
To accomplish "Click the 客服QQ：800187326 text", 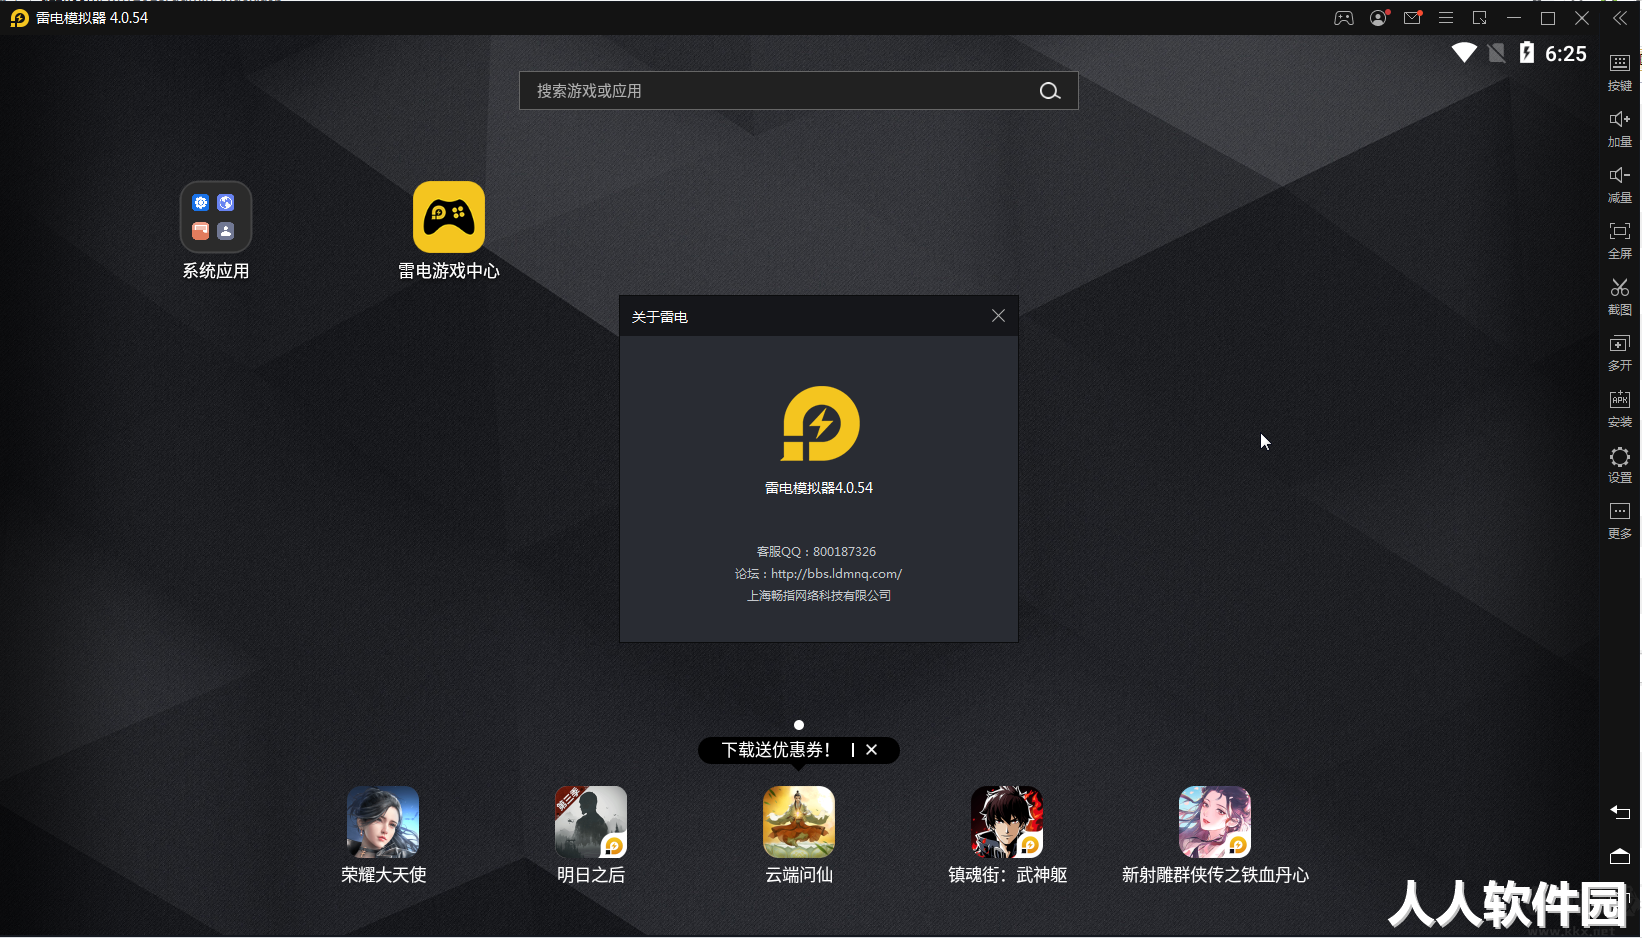I will (816, 552).
